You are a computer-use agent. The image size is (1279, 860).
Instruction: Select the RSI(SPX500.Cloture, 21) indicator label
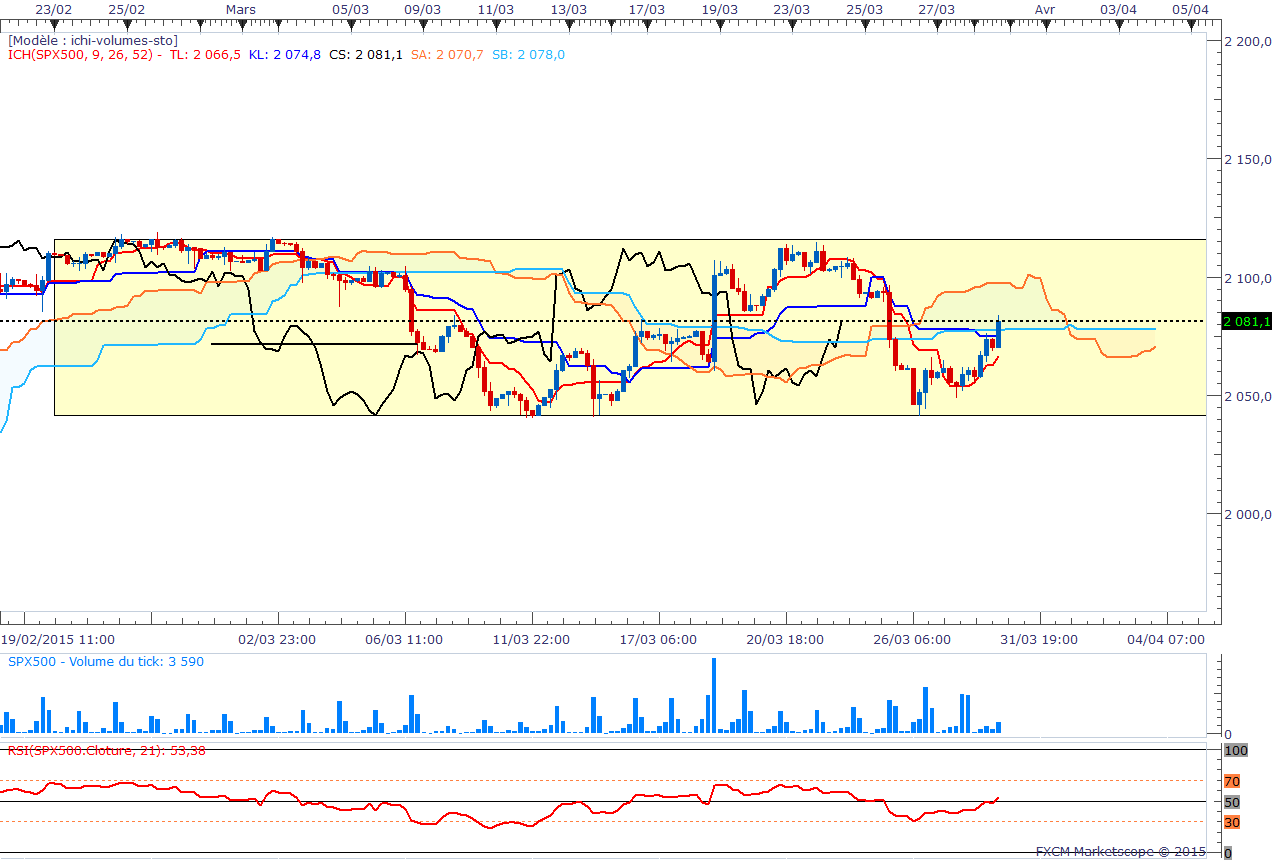click(x=107, y=749)
